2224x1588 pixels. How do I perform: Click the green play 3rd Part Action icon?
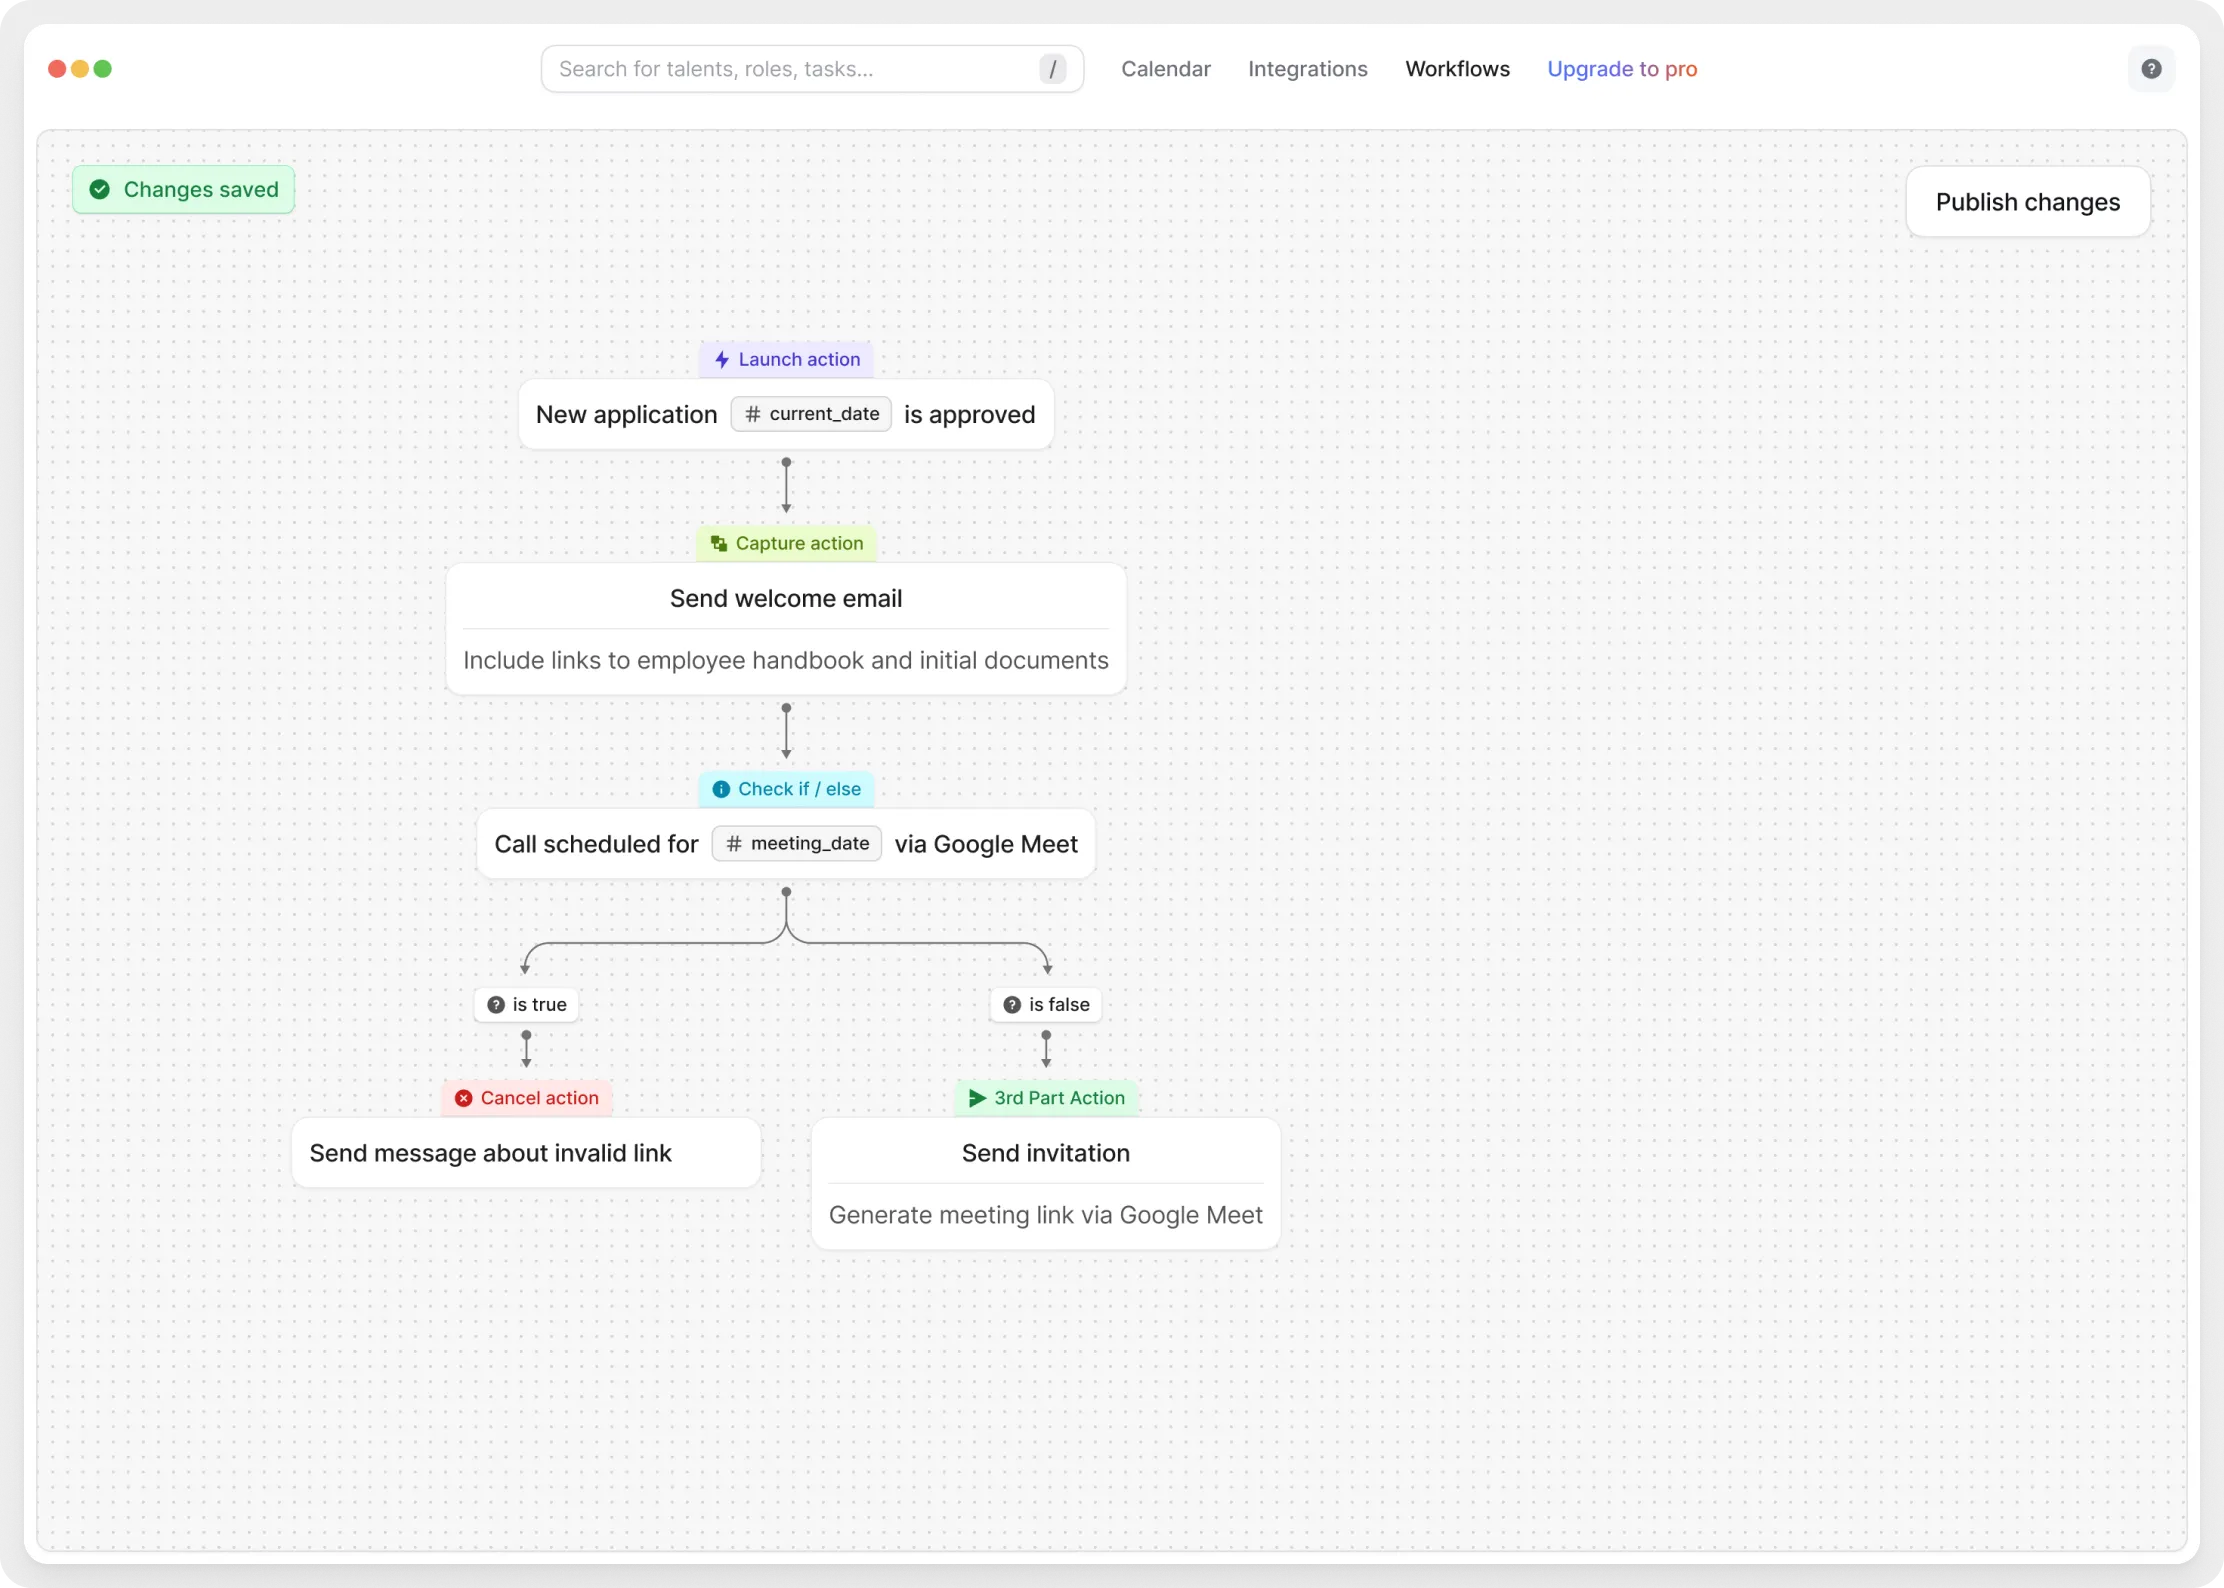click(x=977, y=1098)
